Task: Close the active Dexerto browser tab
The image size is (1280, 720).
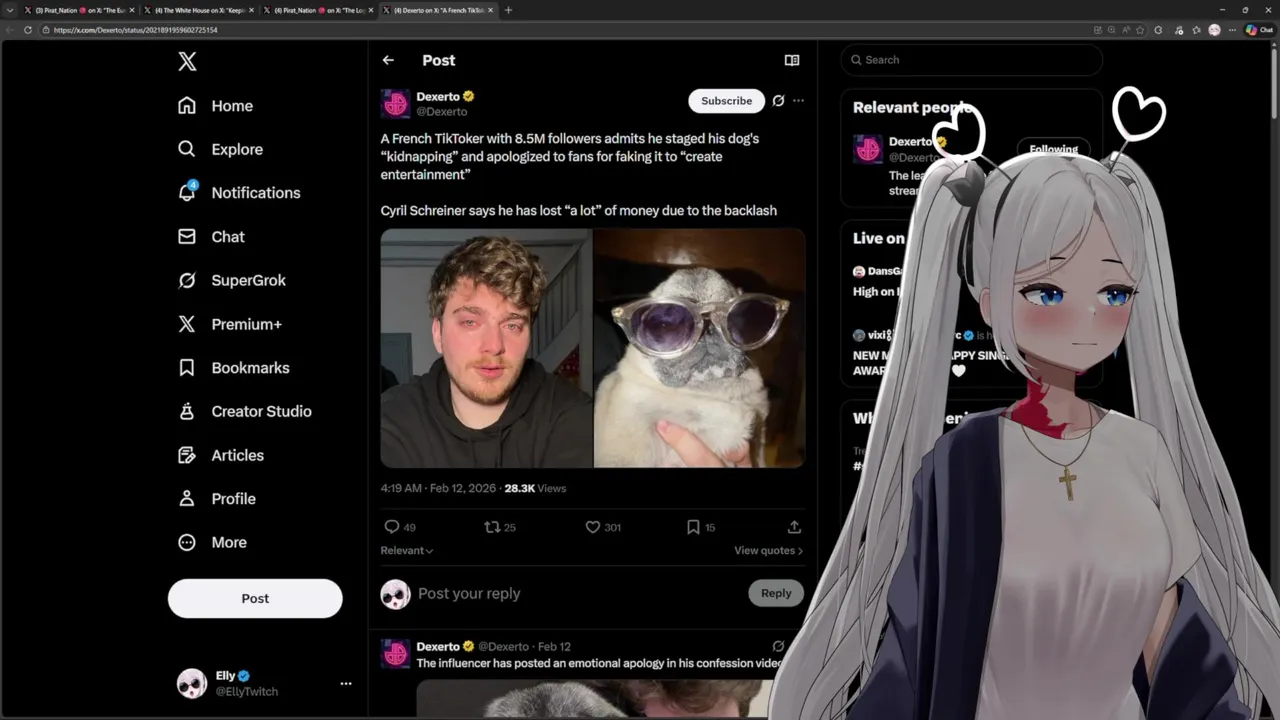Action: point(490,10)
